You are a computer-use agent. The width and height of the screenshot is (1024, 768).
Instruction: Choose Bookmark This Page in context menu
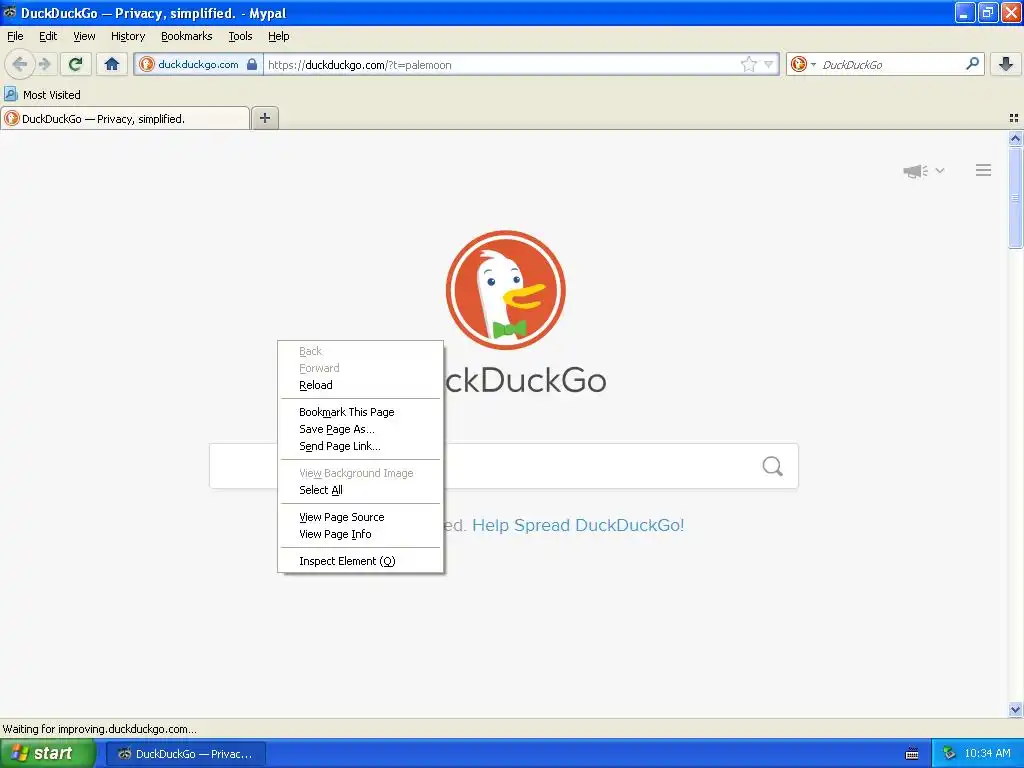(x=360, y=412)
